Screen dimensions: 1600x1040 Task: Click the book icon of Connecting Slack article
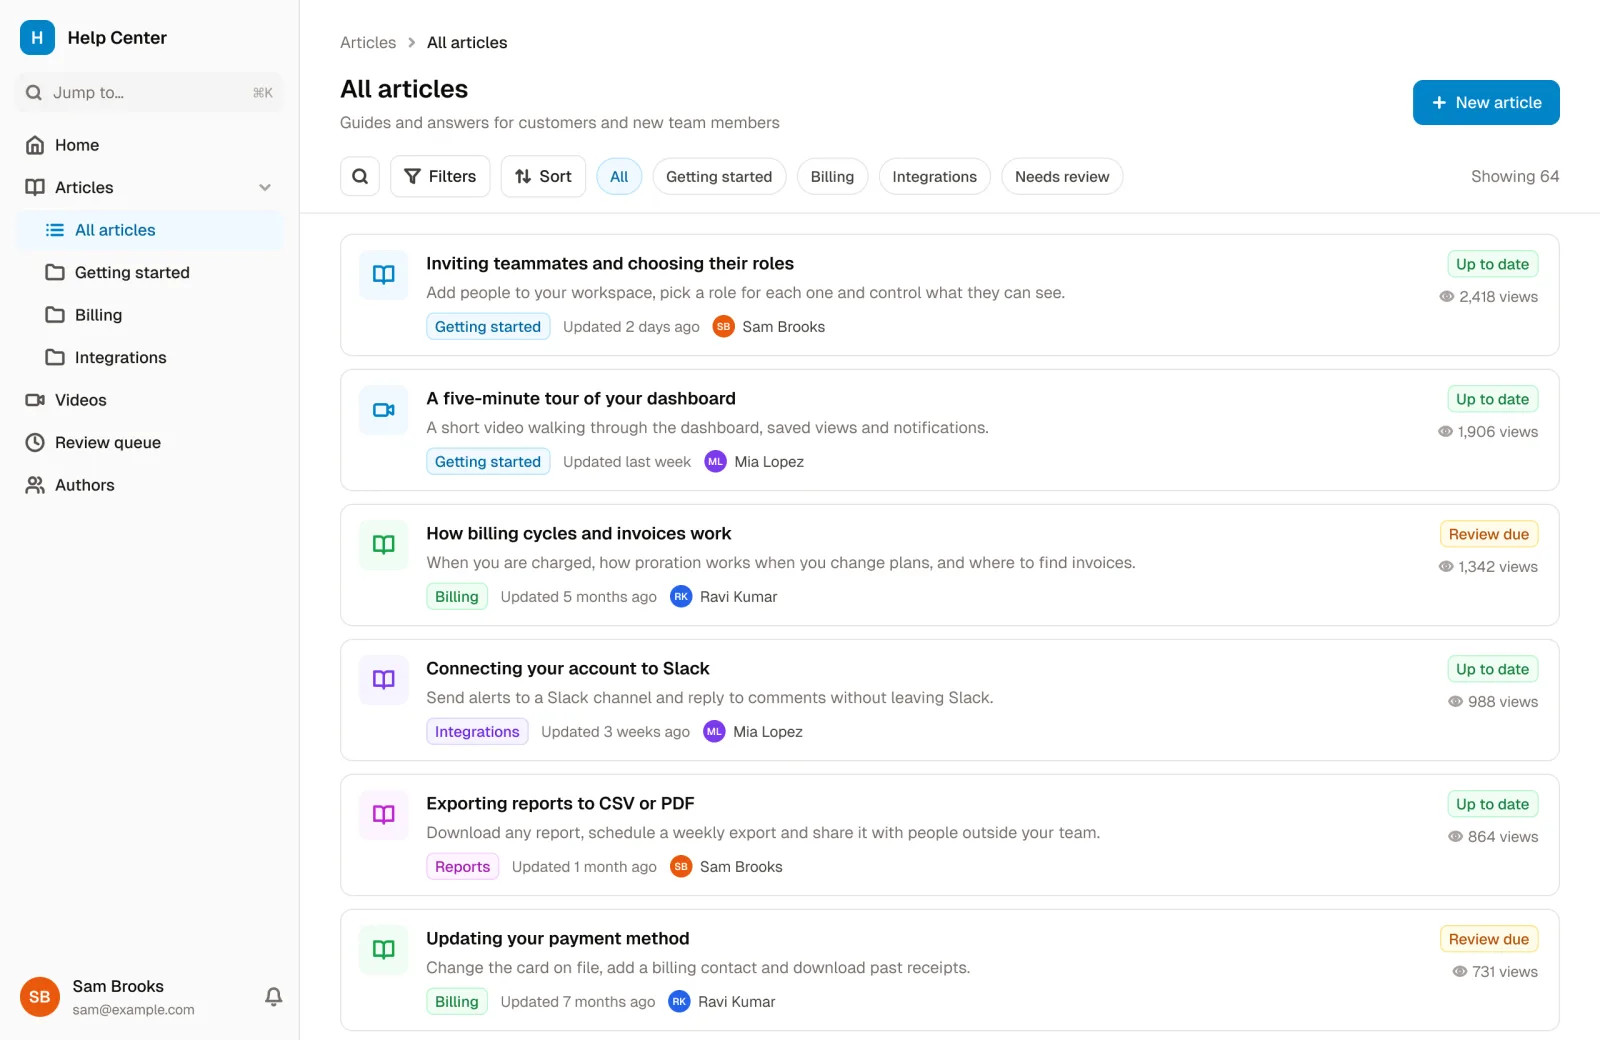click(x=384, y=679)
